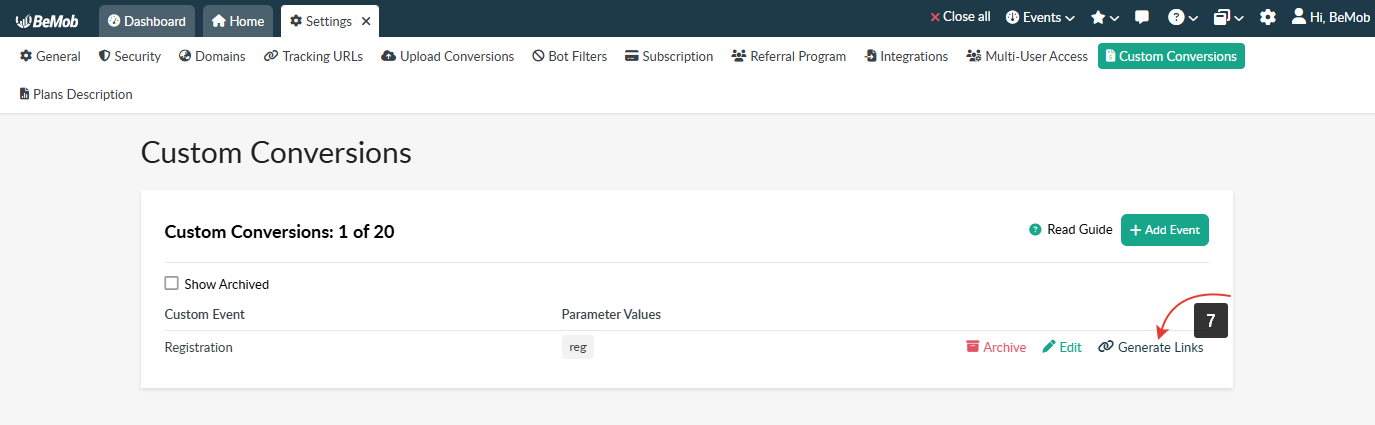Open the chat messages icon
Image resolution: width=1375 pixels, height=425 pixels.
click(x=1142, y=17)
